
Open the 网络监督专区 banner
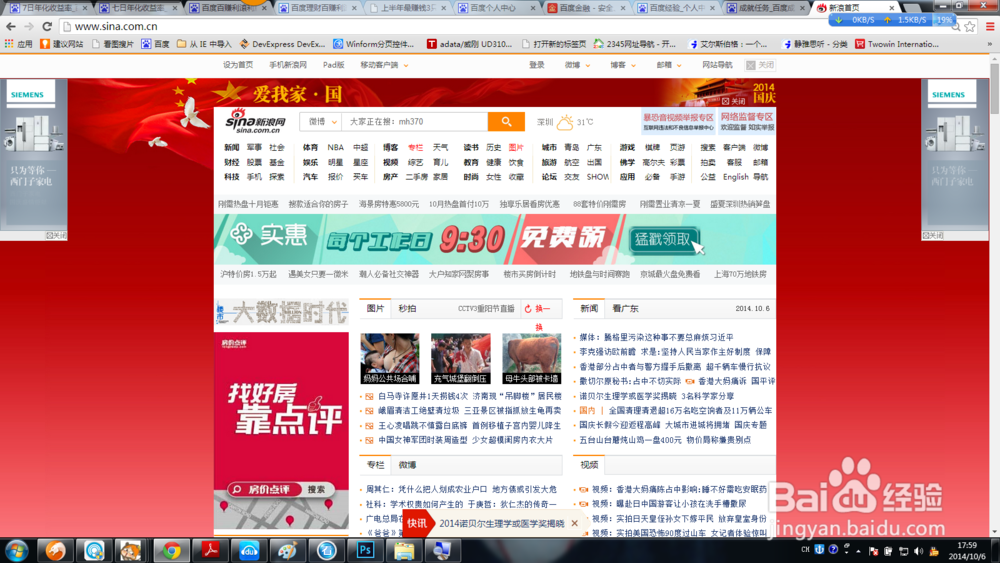coord(747,121)
